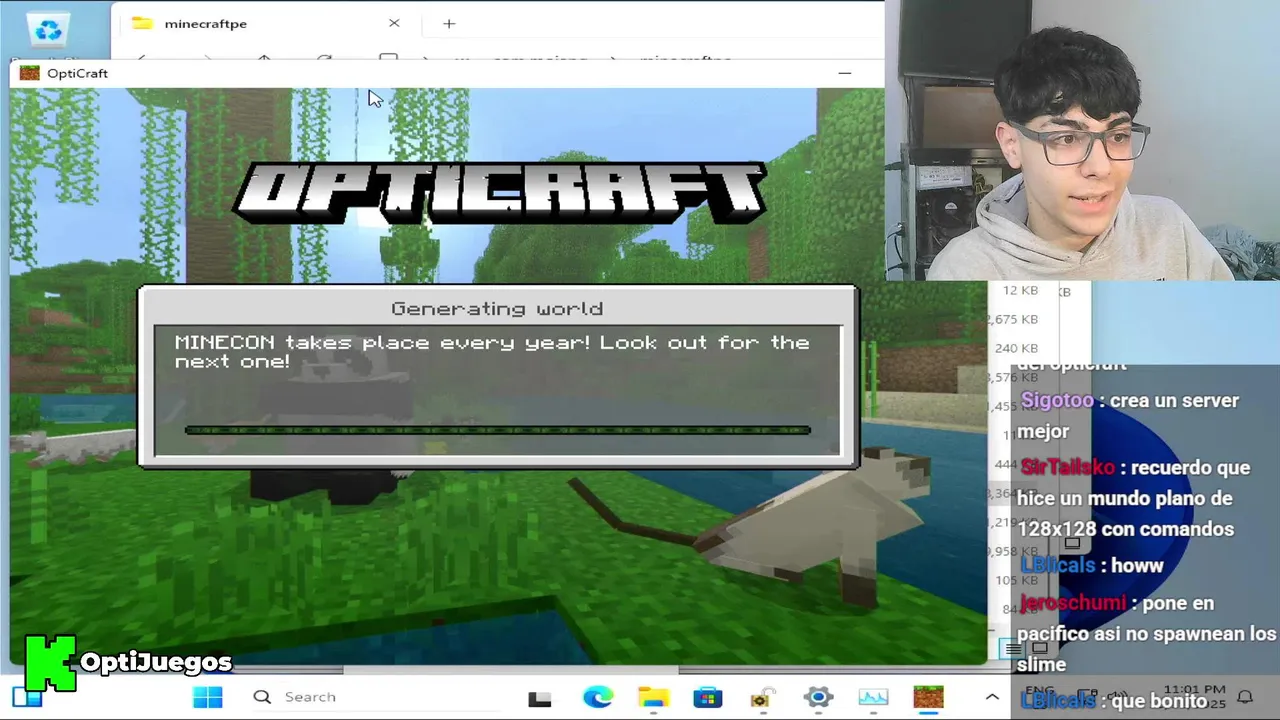
Task: Click the OptiCraft logo title
Action: [499, 192]
